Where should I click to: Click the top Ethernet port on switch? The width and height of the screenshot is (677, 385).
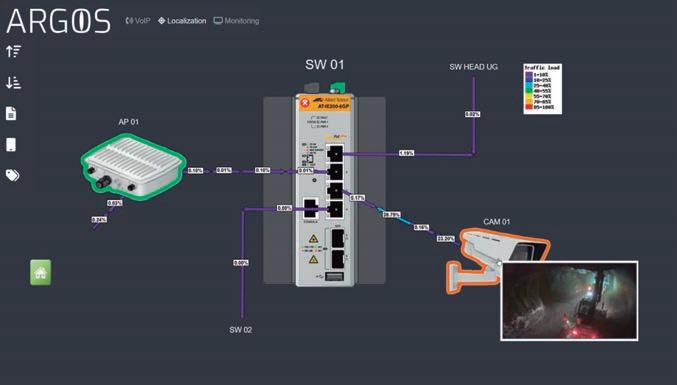pos(335,153)
